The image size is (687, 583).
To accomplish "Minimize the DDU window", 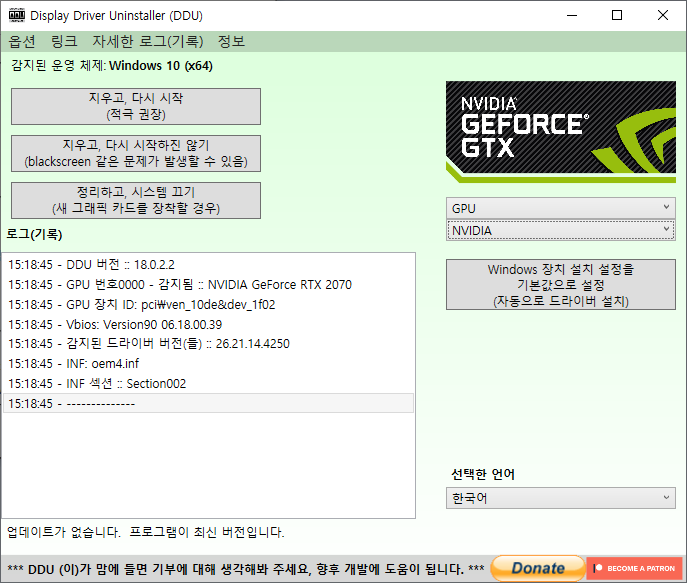I will tap(572, 15).
